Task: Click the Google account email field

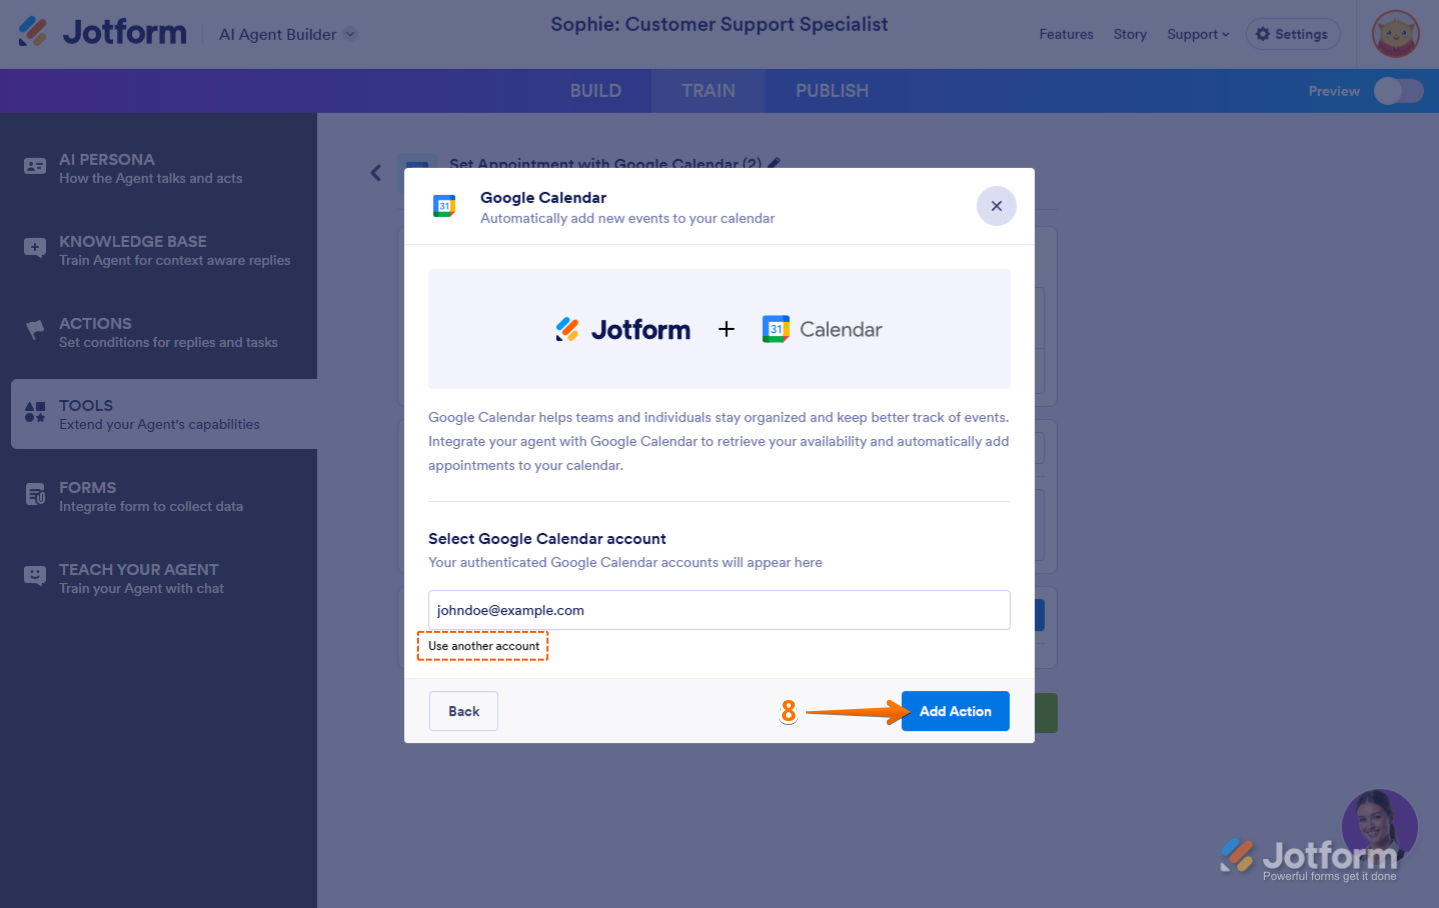Action: tap(718, 610)
